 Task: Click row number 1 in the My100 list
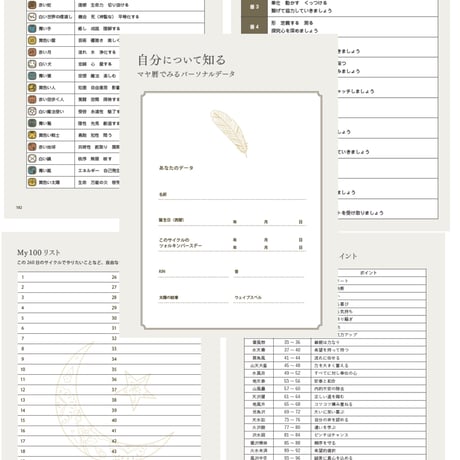tap(23, 277)
